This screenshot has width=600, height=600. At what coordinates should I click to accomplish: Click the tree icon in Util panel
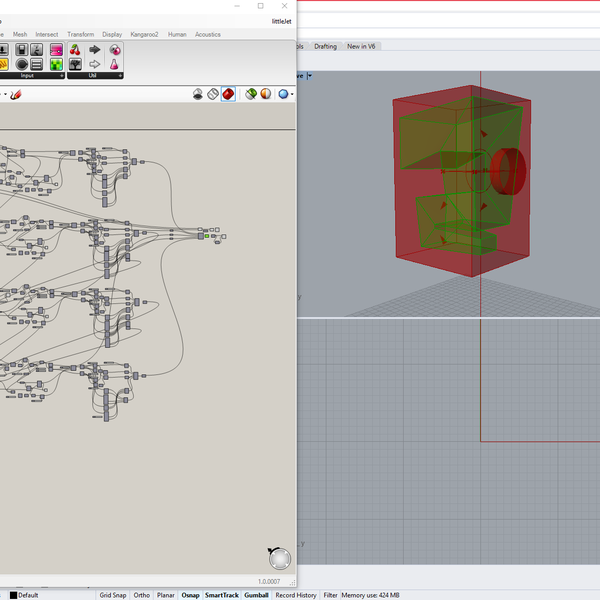point(76,65)
